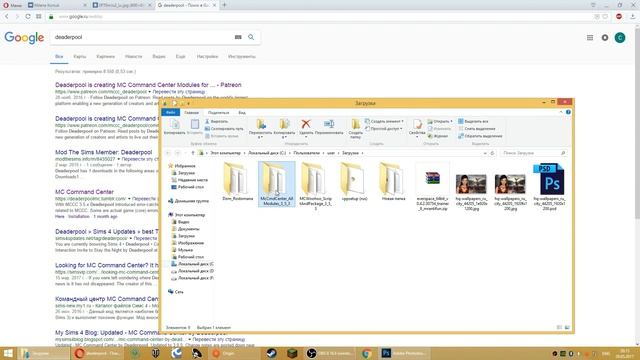Screen dimensions: 640x360
Task: Open the 'MC Command Center' search result
Action: pos(84,192)
